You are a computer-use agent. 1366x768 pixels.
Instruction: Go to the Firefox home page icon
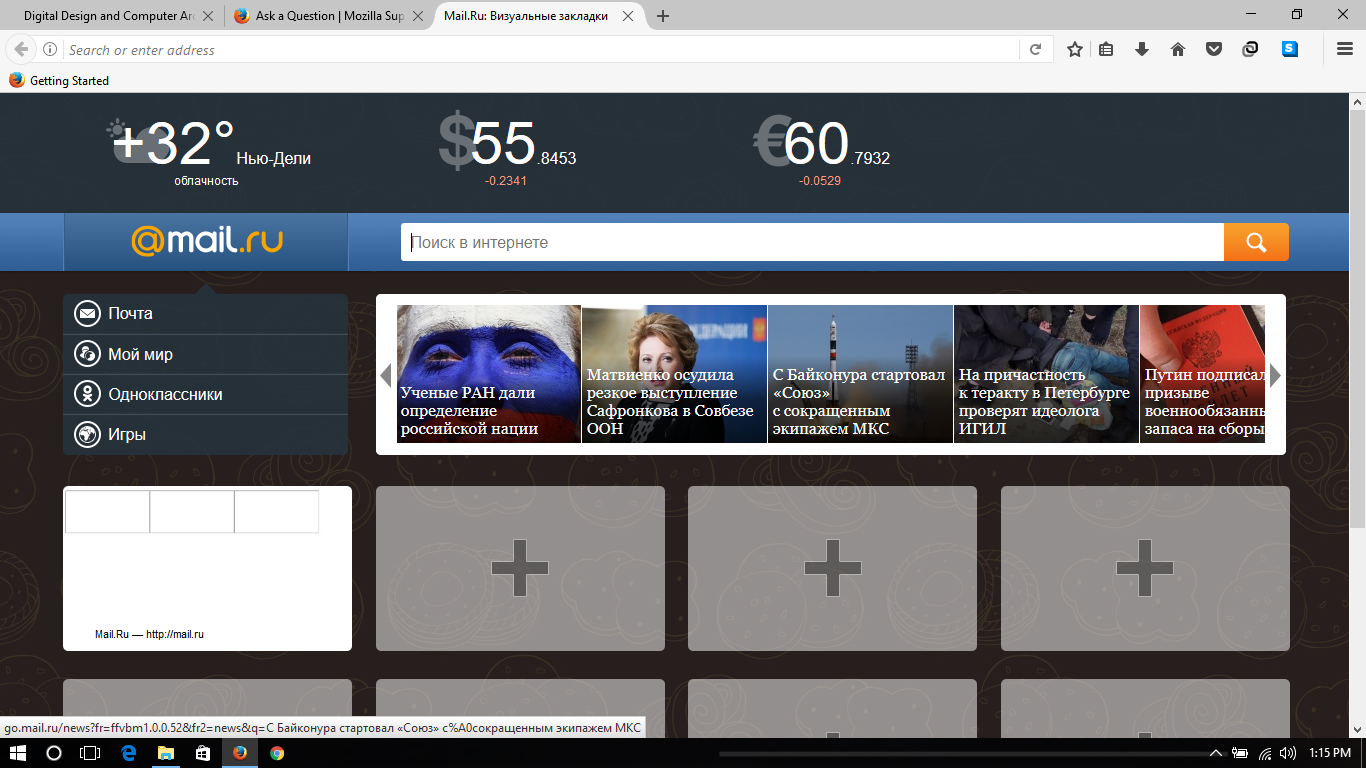[1178, 49]
